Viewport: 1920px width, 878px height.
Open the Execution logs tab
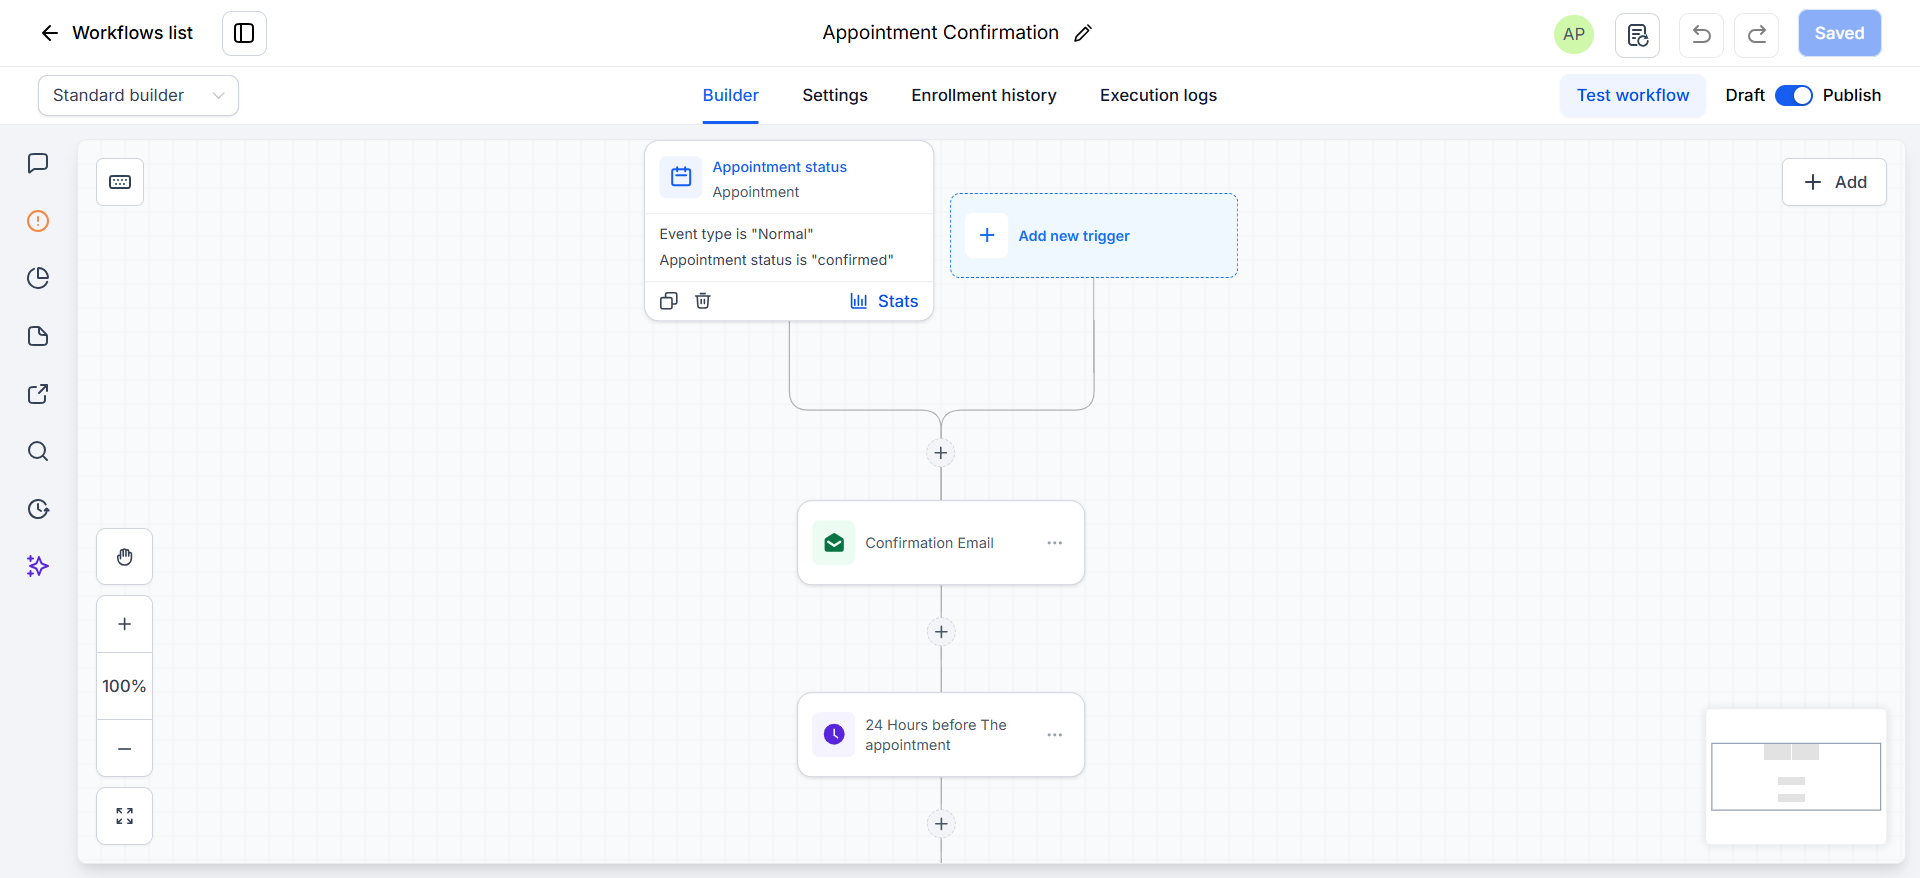coord(1158,95)
